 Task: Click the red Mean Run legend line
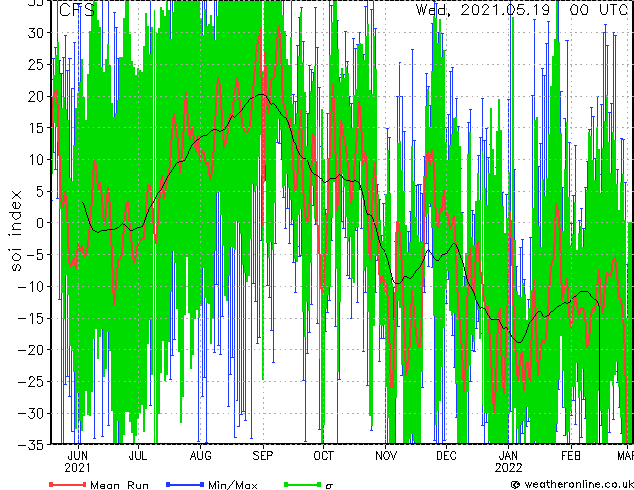(68, 484)
